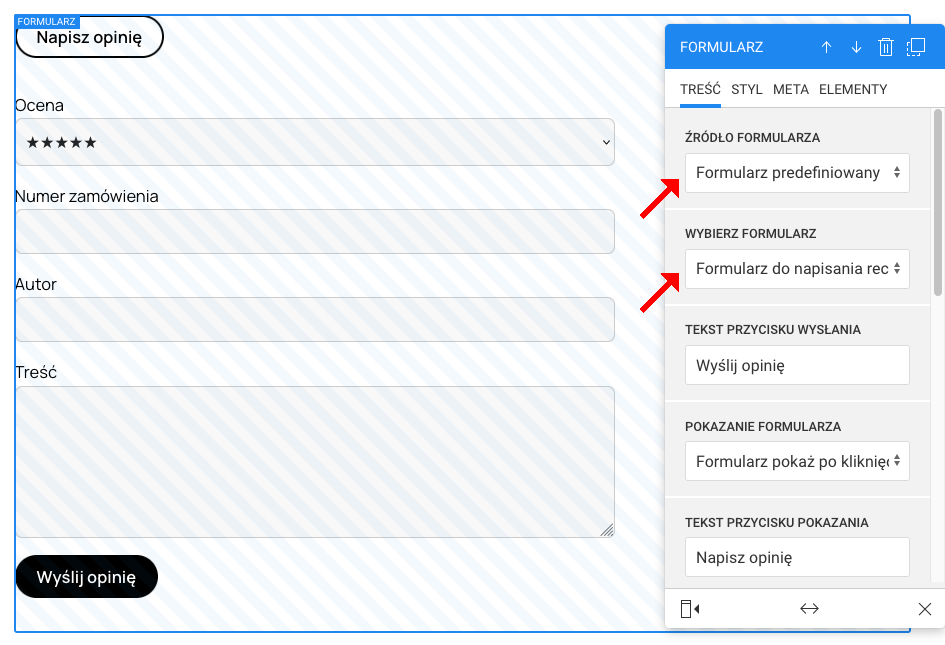Open the Źródło formularza dropdown

[797, 173]
